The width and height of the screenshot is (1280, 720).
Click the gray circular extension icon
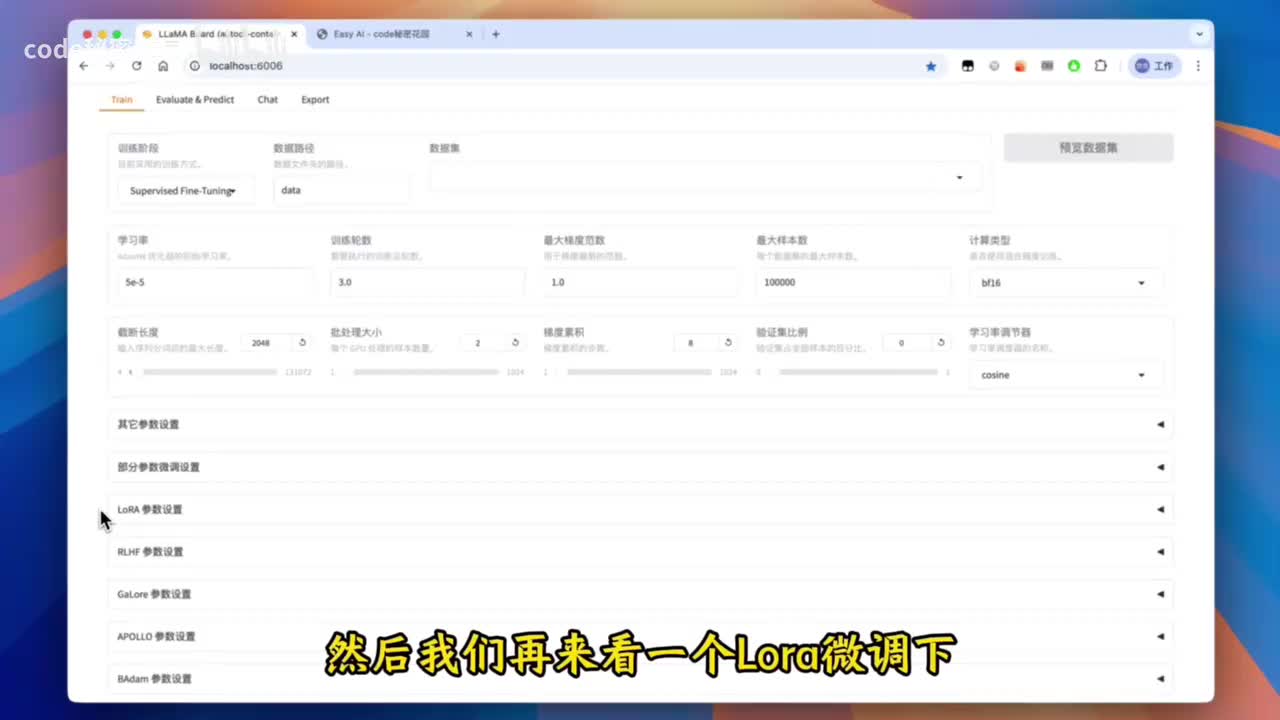[x=994, y=66]
